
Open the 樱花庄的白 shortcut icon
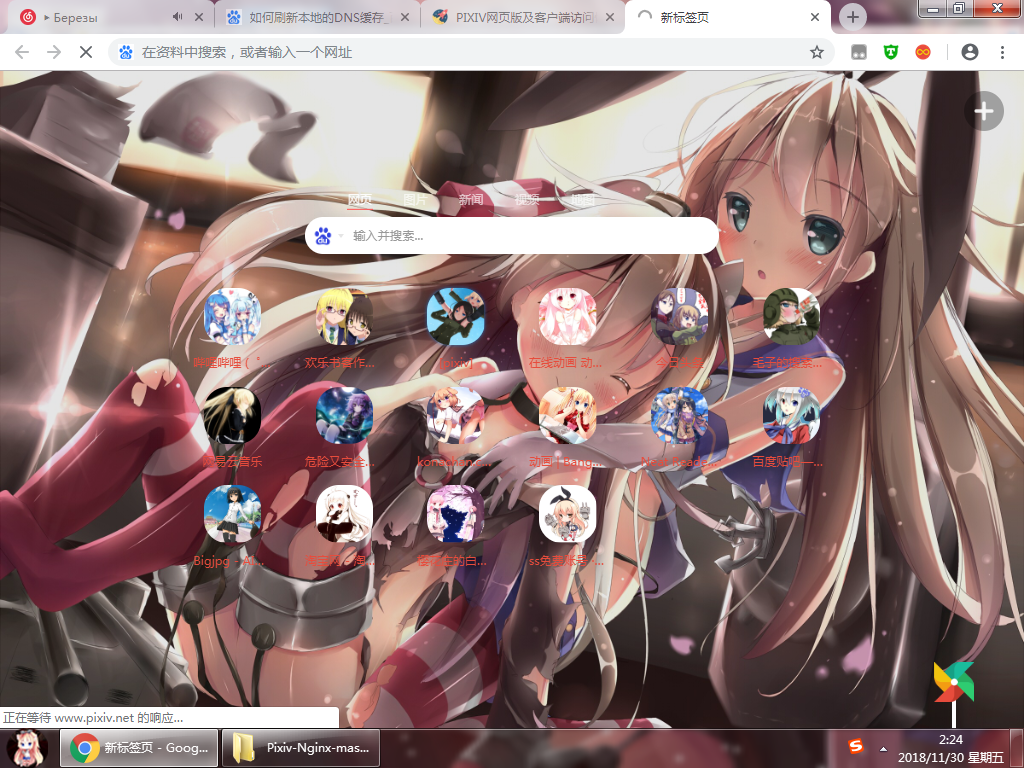tap(456, 514)
